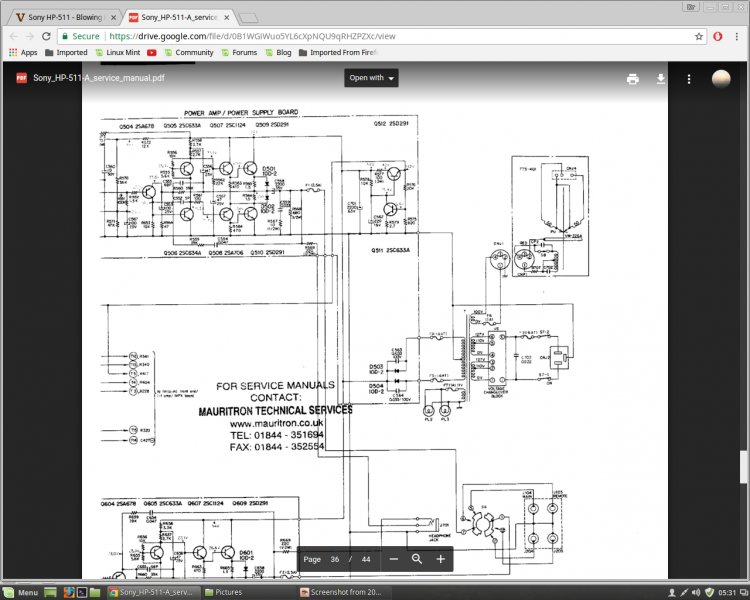750x600 pixels.
Task: Print the PDF with the printer icon
Action: click(x=632, y=79)
